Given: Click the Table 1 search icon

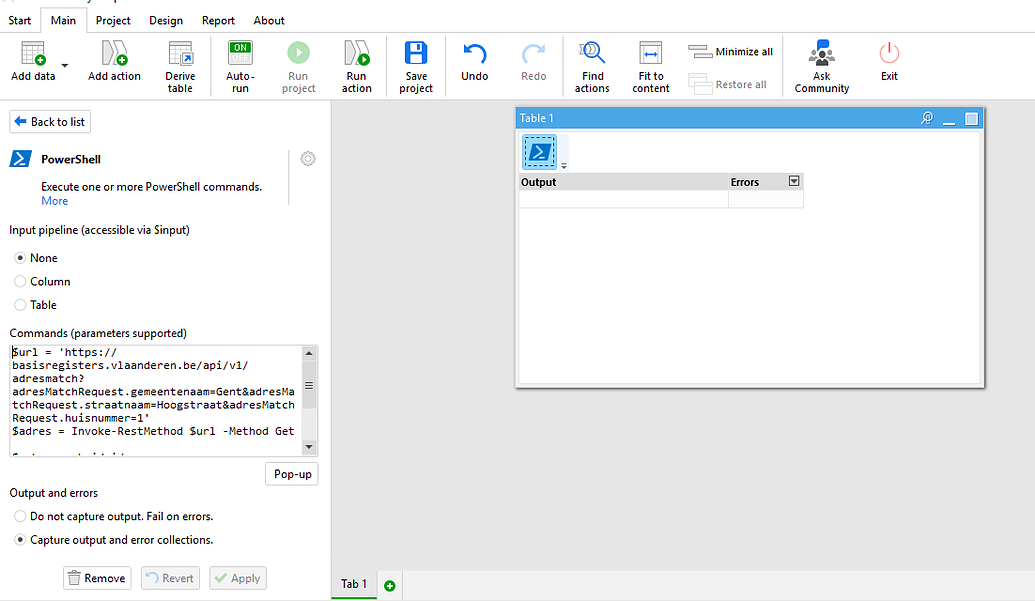Looking at the screenshot, I should pyautogui.click(x=927, y=118).
